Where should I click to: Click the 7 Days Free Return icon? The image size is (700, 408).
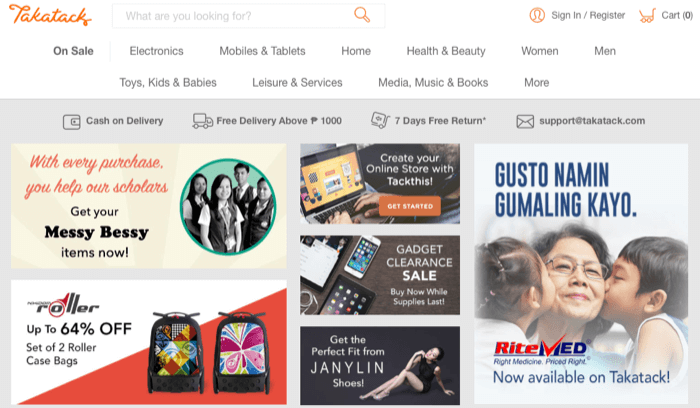pos(380,120)
